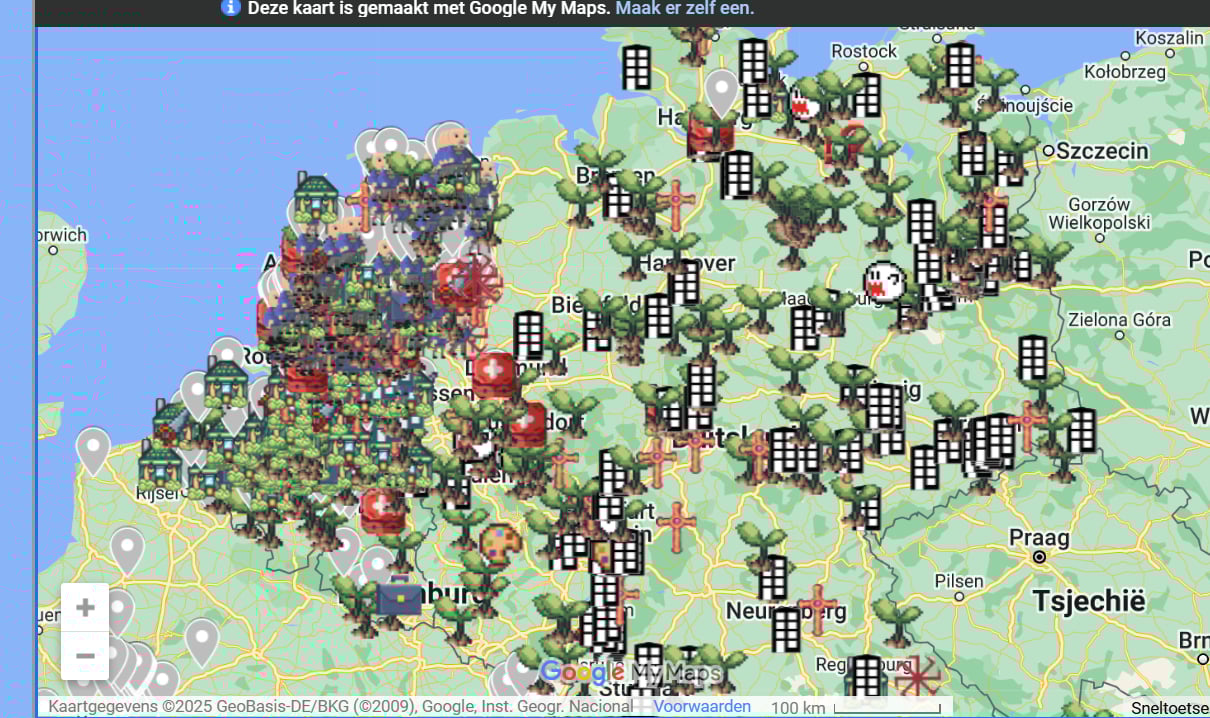The width and height of the screenshot is (1210, 718).
Task: Select the cross marker overlapping the Neurenberg label
Action: pyautogui.click(x=817, y=609)
